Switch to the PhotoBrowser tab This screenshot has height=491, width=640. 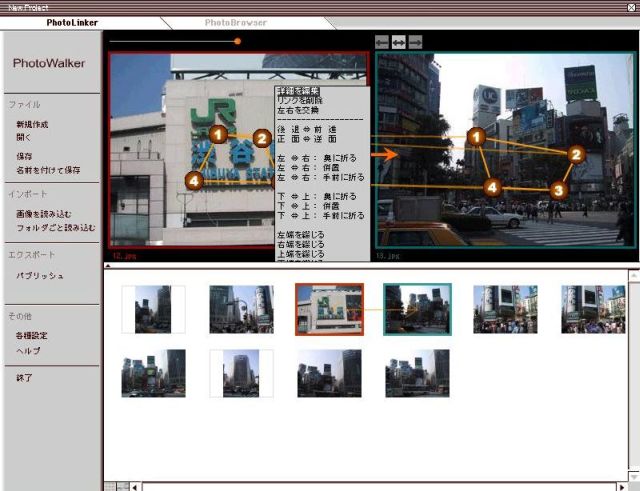click(x=235, y=21)
